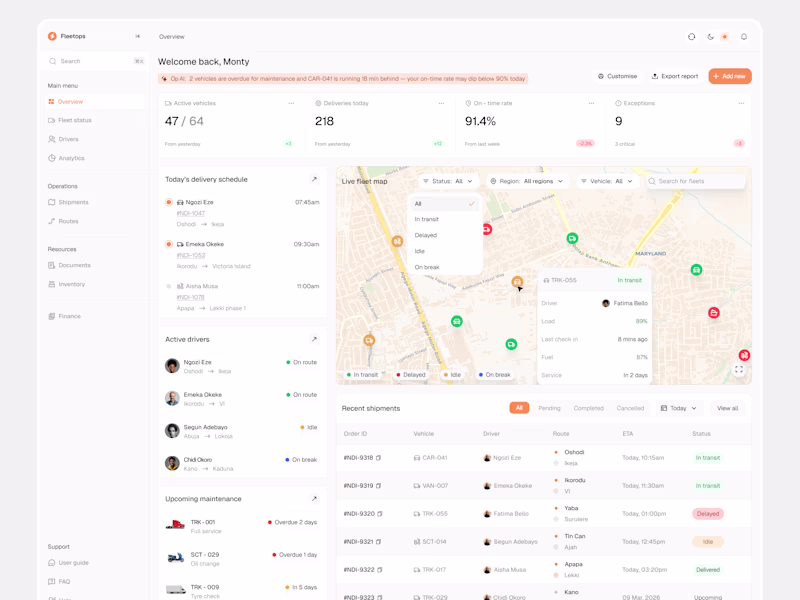Choose Delayed in status dropdown list
800x600 pixels.
pos(444,235)
